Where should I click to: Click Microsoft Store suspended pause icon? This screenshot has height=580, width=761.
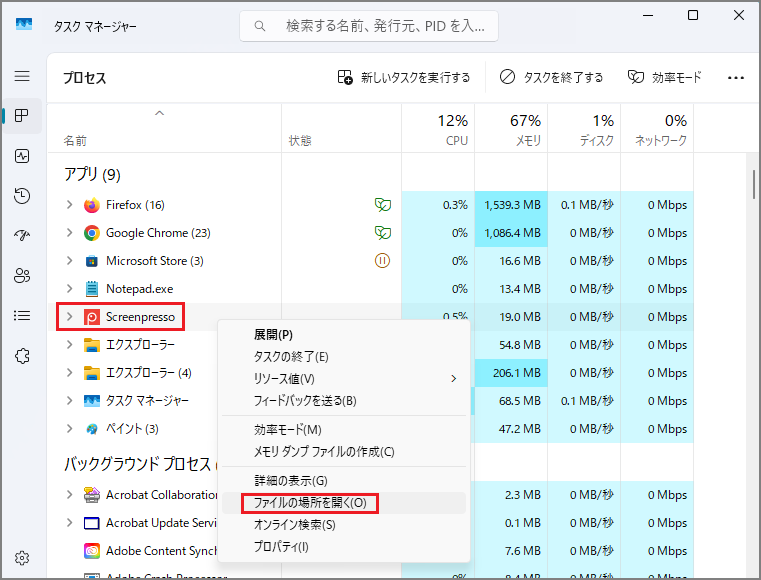(382, 261)
